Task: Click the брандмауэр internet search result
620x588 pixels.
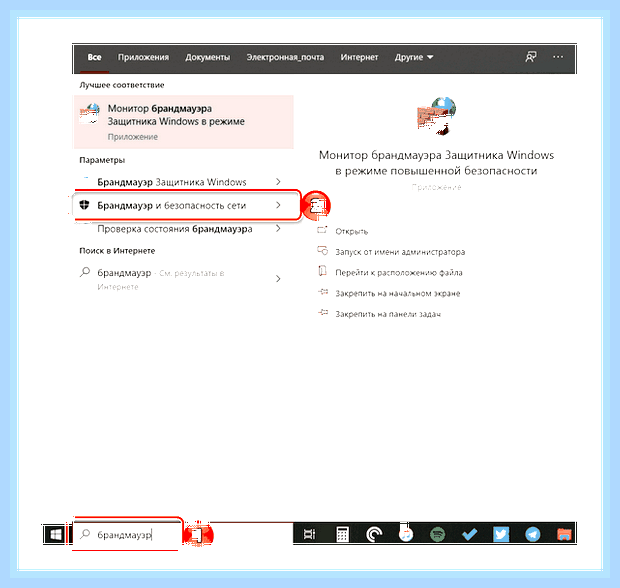Action: coord(183,279)
